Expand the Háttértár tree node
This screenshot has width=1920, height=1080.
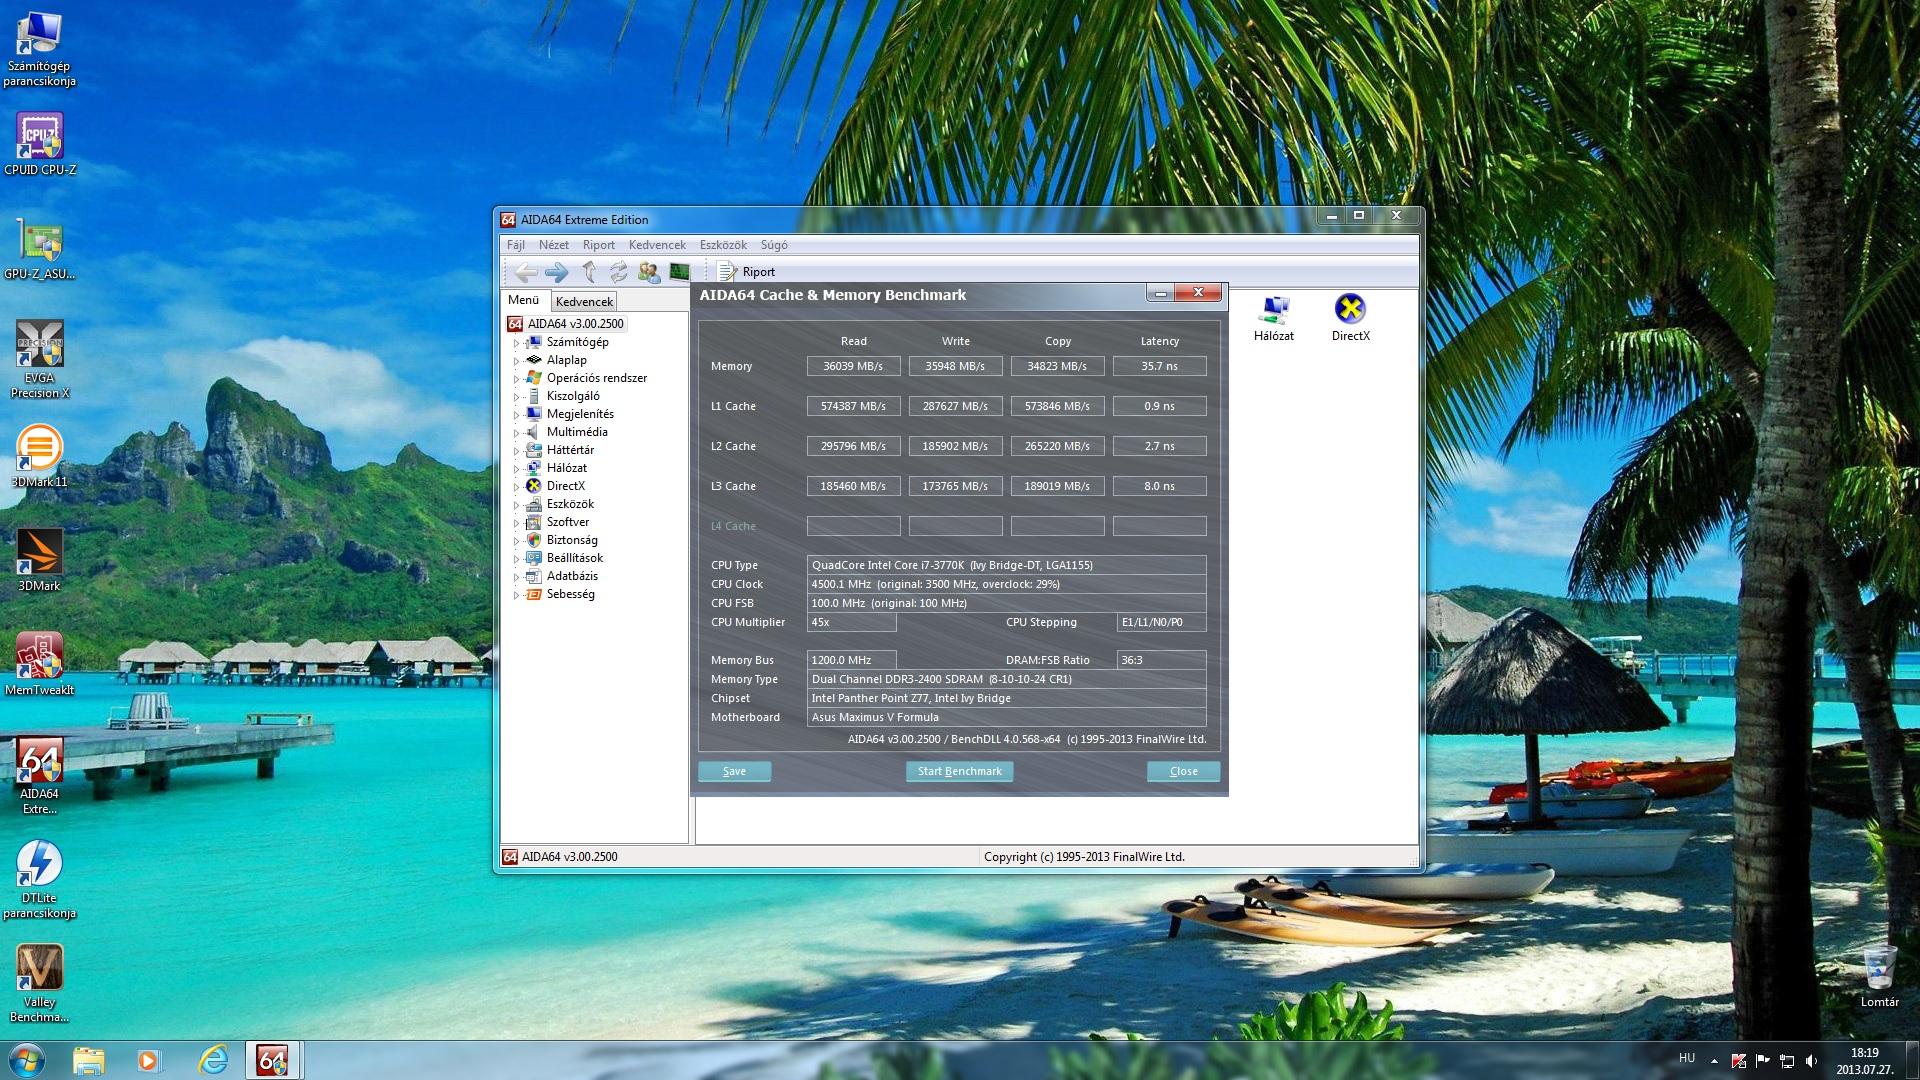[517, 451]
